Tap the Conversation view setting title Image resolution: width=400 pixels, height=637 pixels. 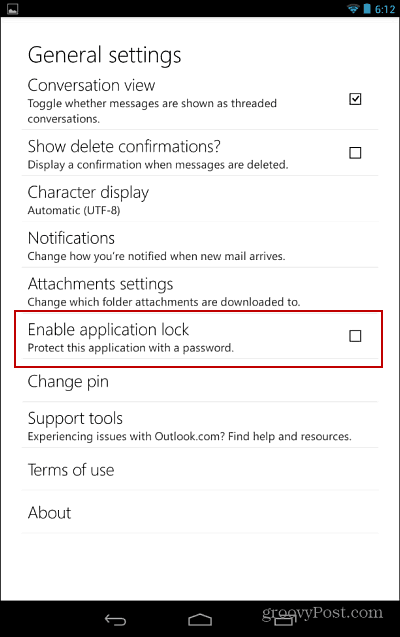click(91, 85)
